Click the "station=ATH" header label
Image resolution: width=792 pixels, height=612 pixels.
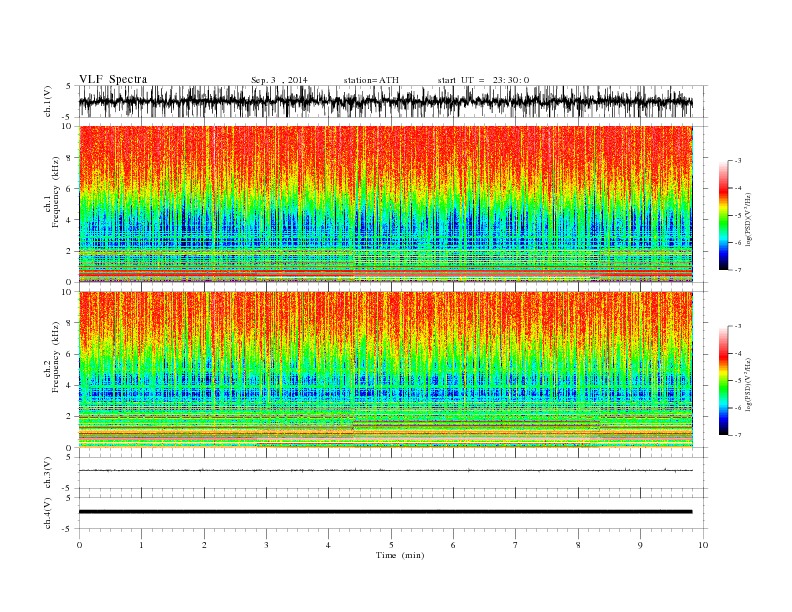tap(371, 80)
